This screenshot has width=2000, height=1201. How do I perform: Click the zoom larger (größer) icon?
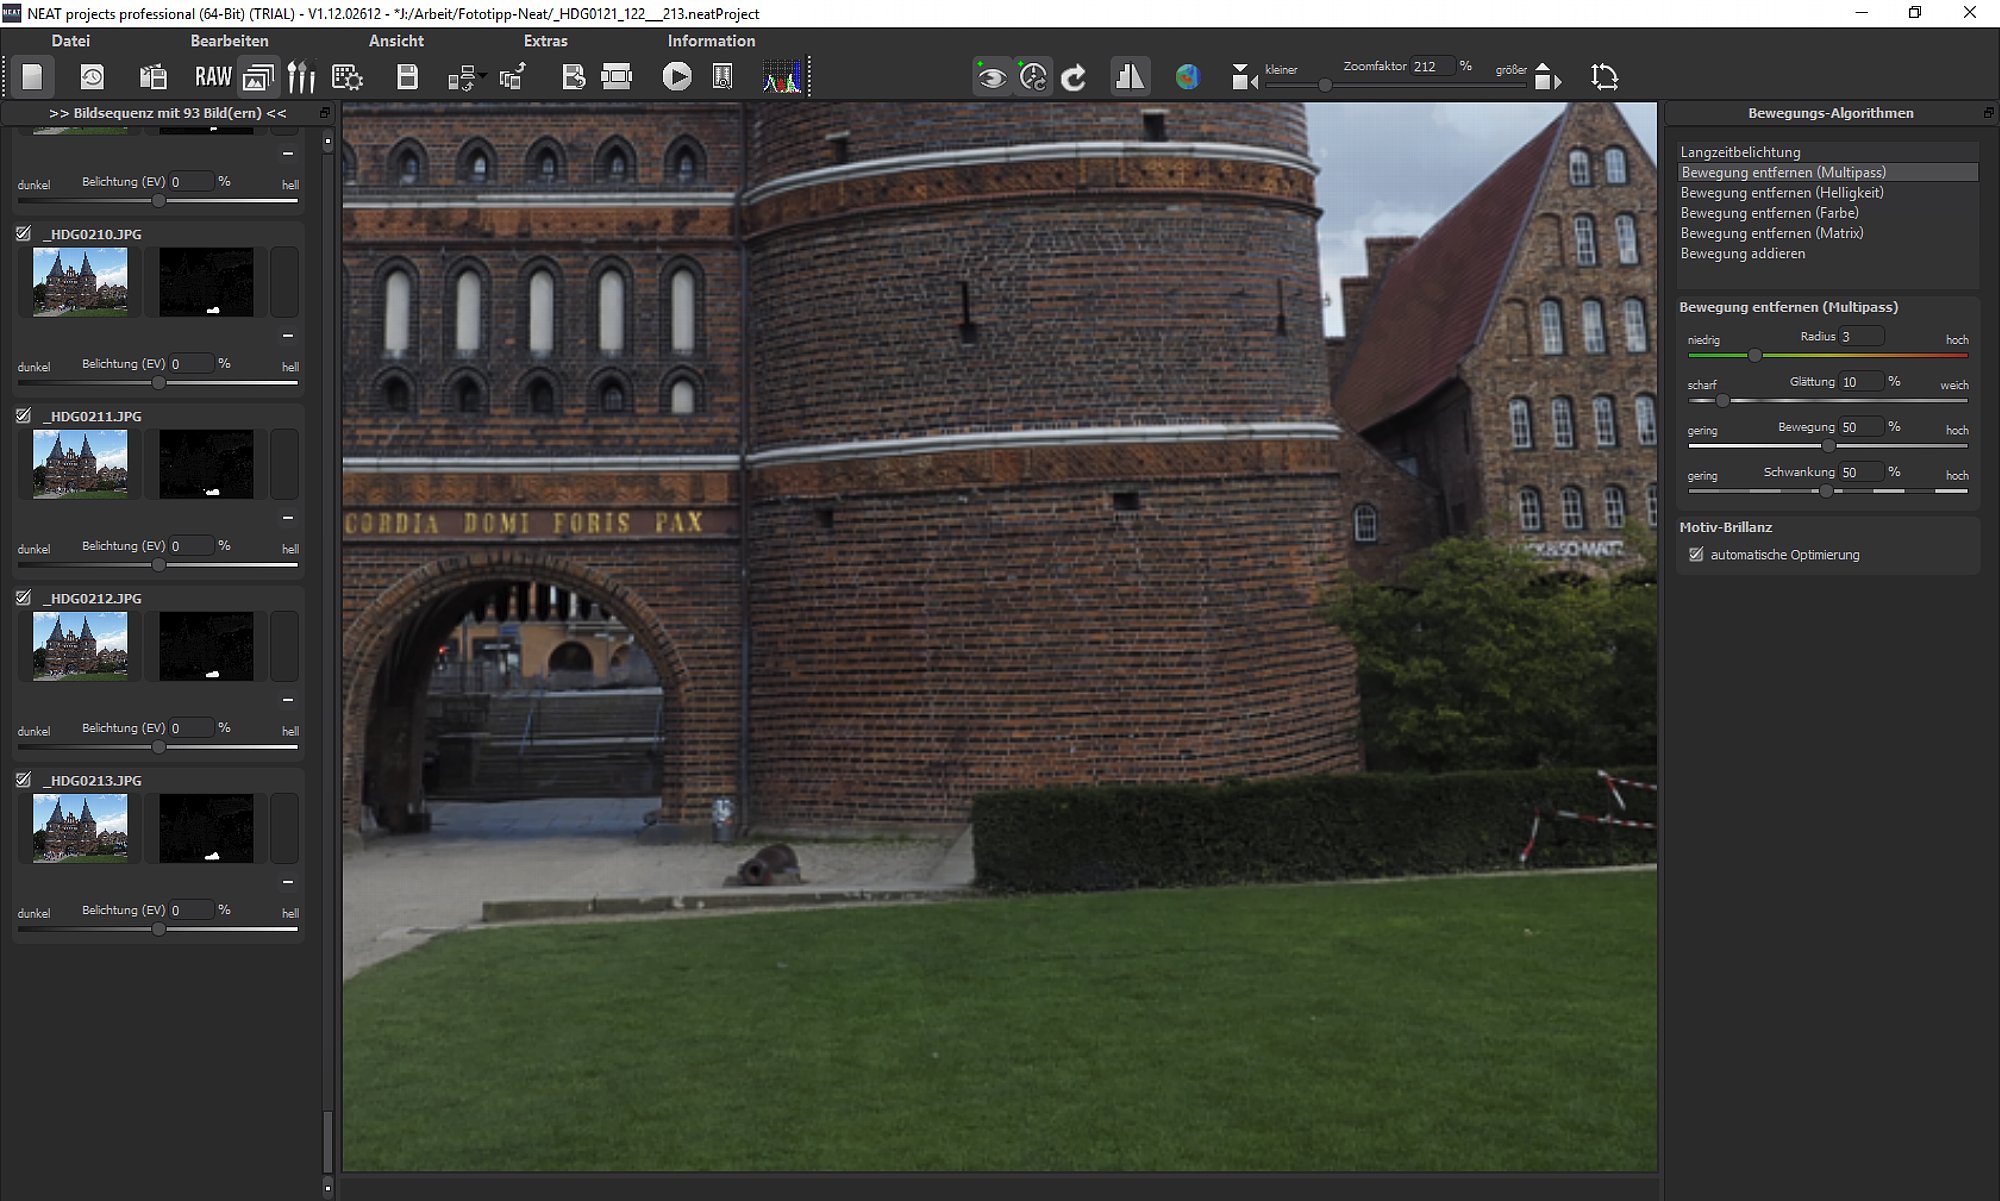(1547, 77)
